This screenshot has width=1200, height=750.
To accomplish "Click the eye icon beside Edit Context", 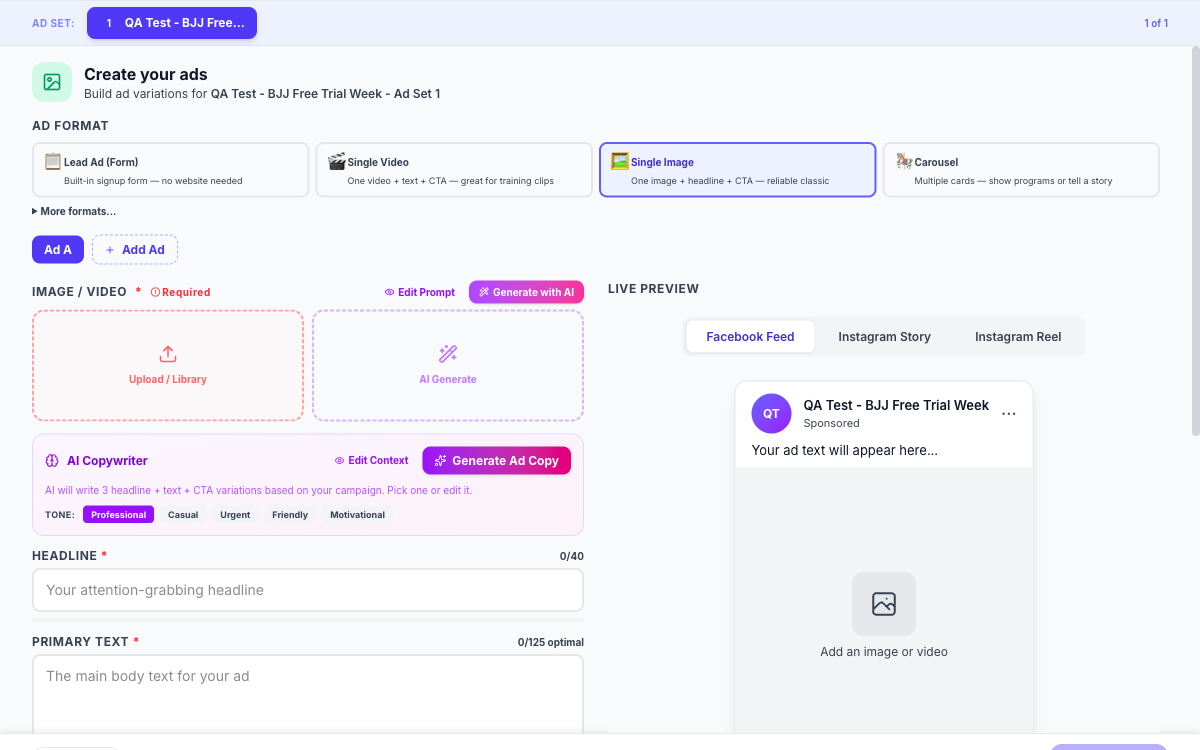I will tap(340, 461).
